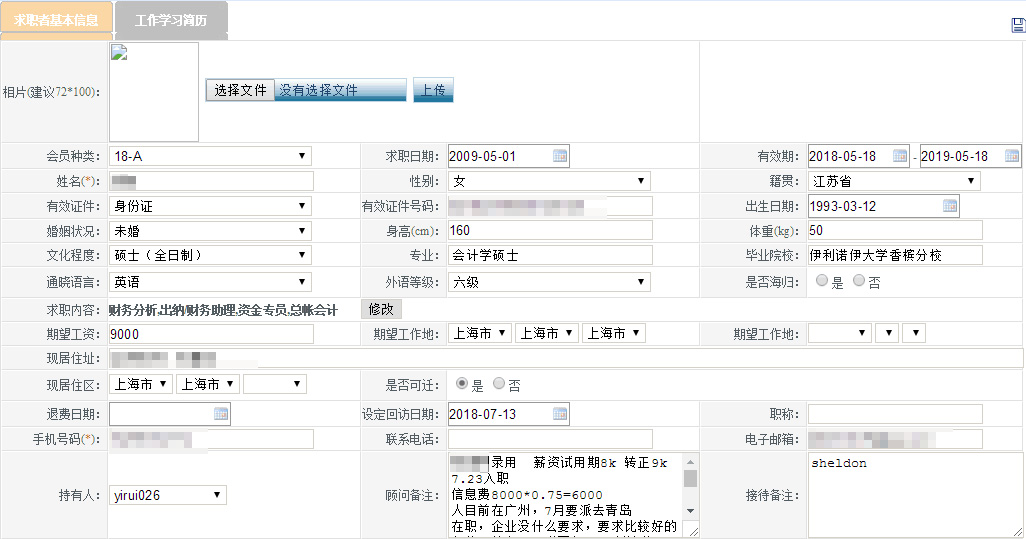This screenshot has height=539, width=1026.
Task: Select 是 for 是否海归
Action: (822, 280)
